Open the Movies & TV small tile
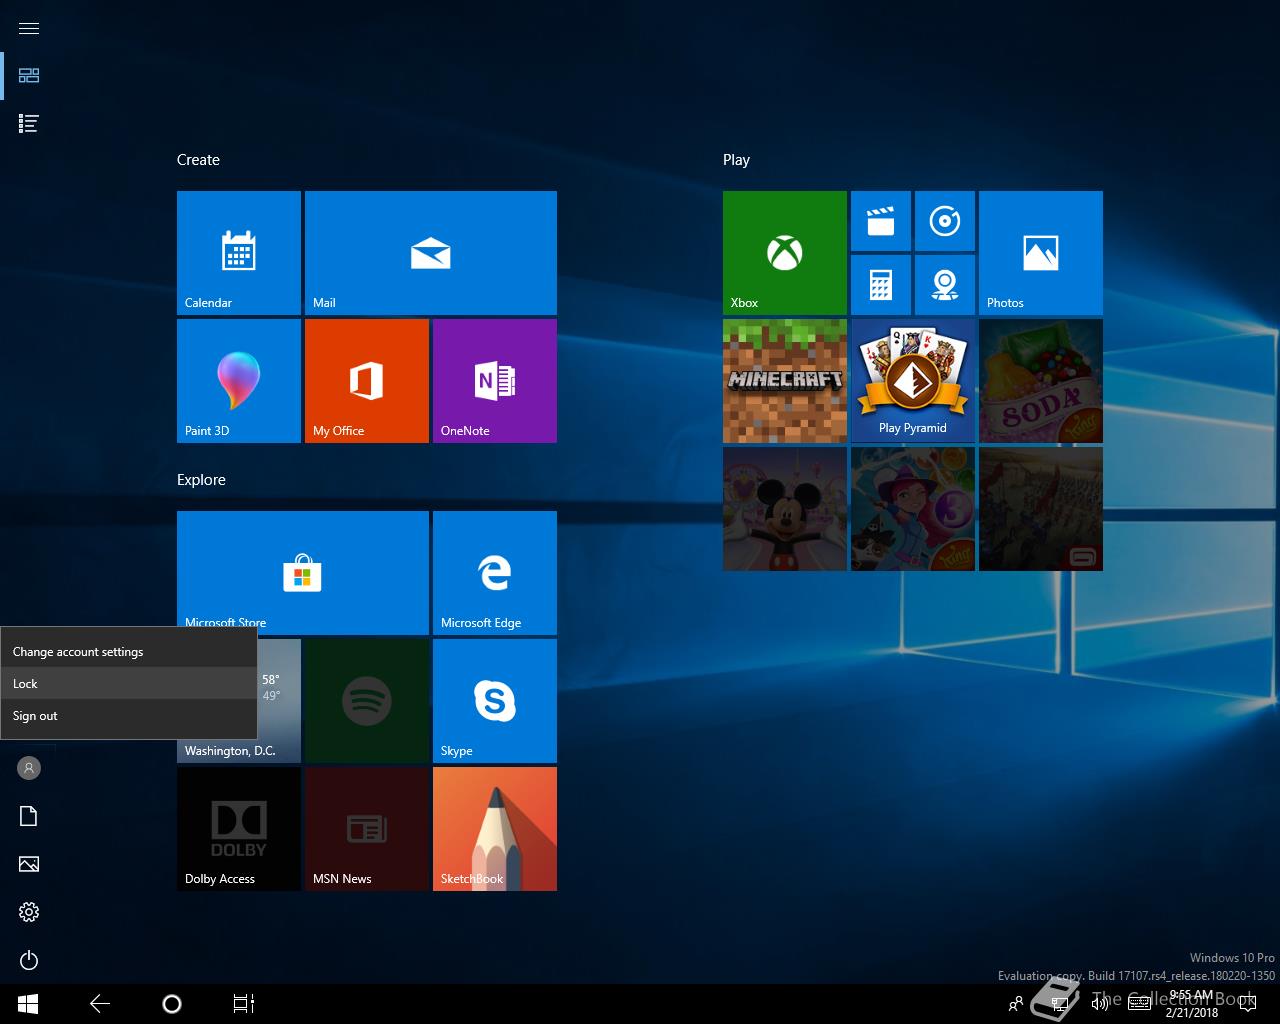 tap(881, 221)
